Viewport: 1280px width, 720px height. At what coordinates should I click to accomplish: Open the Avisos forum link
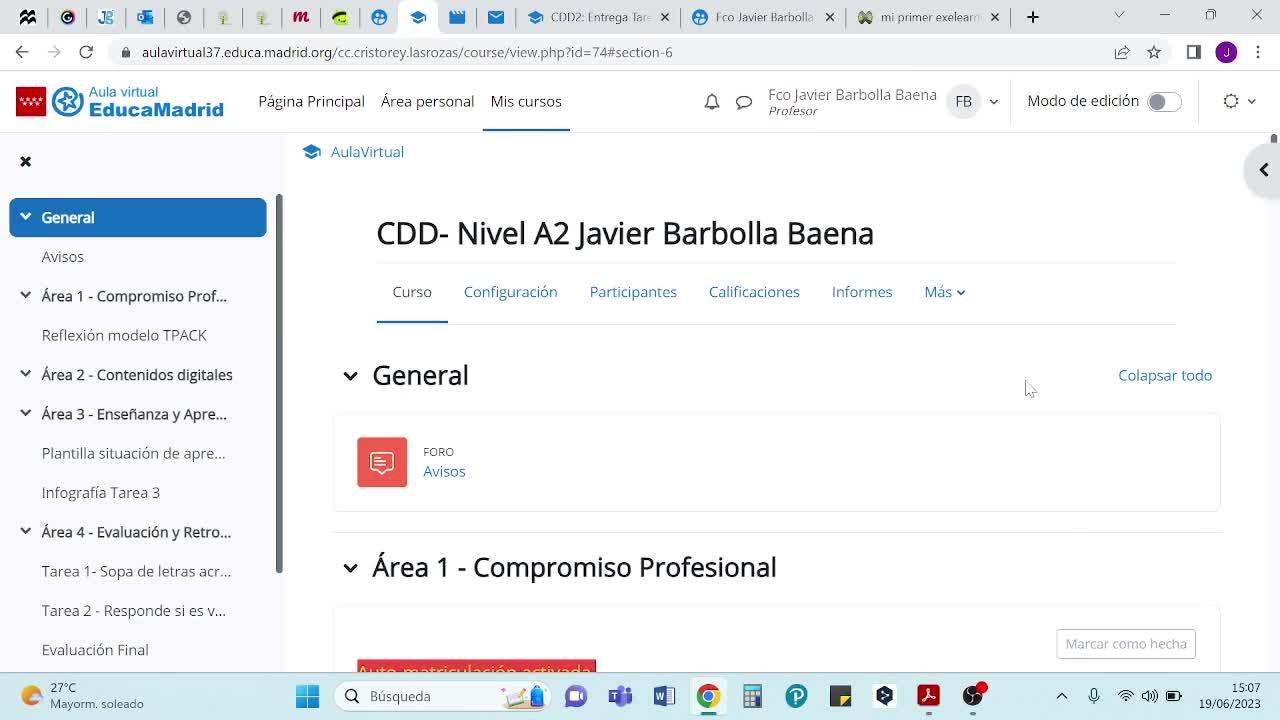click(444, 471)
